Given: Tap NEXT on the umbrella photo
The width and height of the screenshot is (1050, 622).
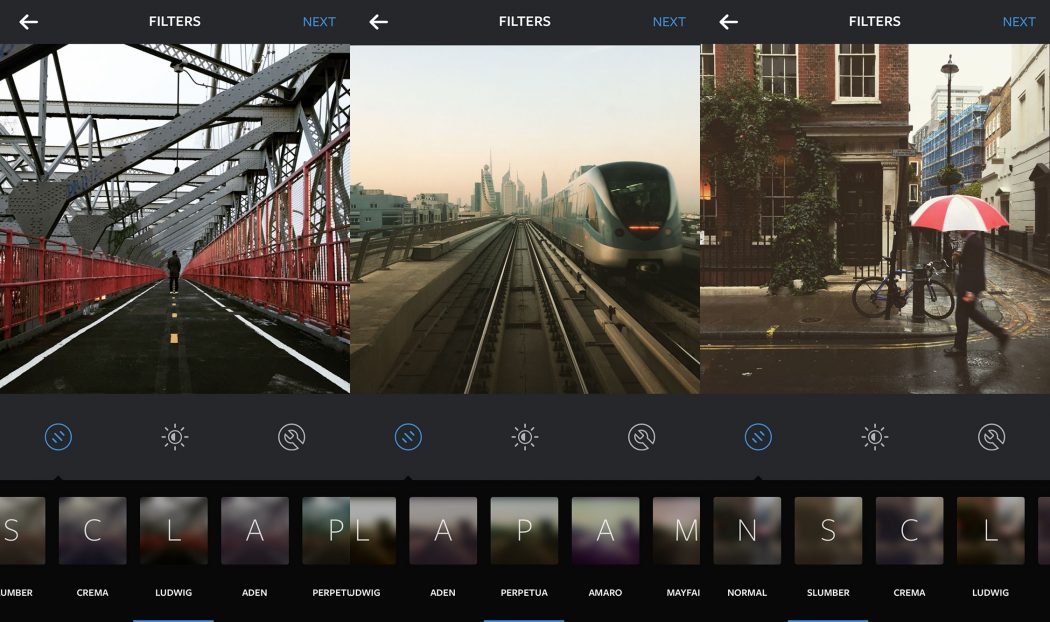Looking at the screenshot, I should (1018, 21).
